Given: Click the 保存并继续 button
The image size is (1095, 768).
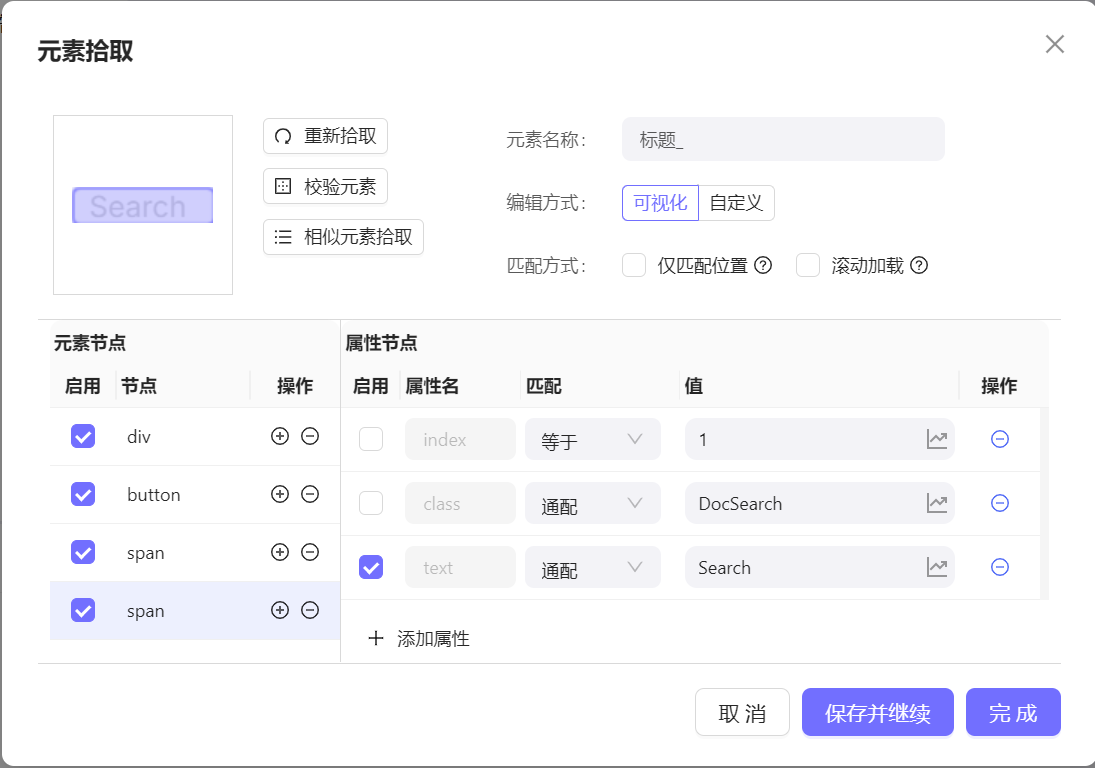Looking at the screenshot, I should tap(877, 713).
